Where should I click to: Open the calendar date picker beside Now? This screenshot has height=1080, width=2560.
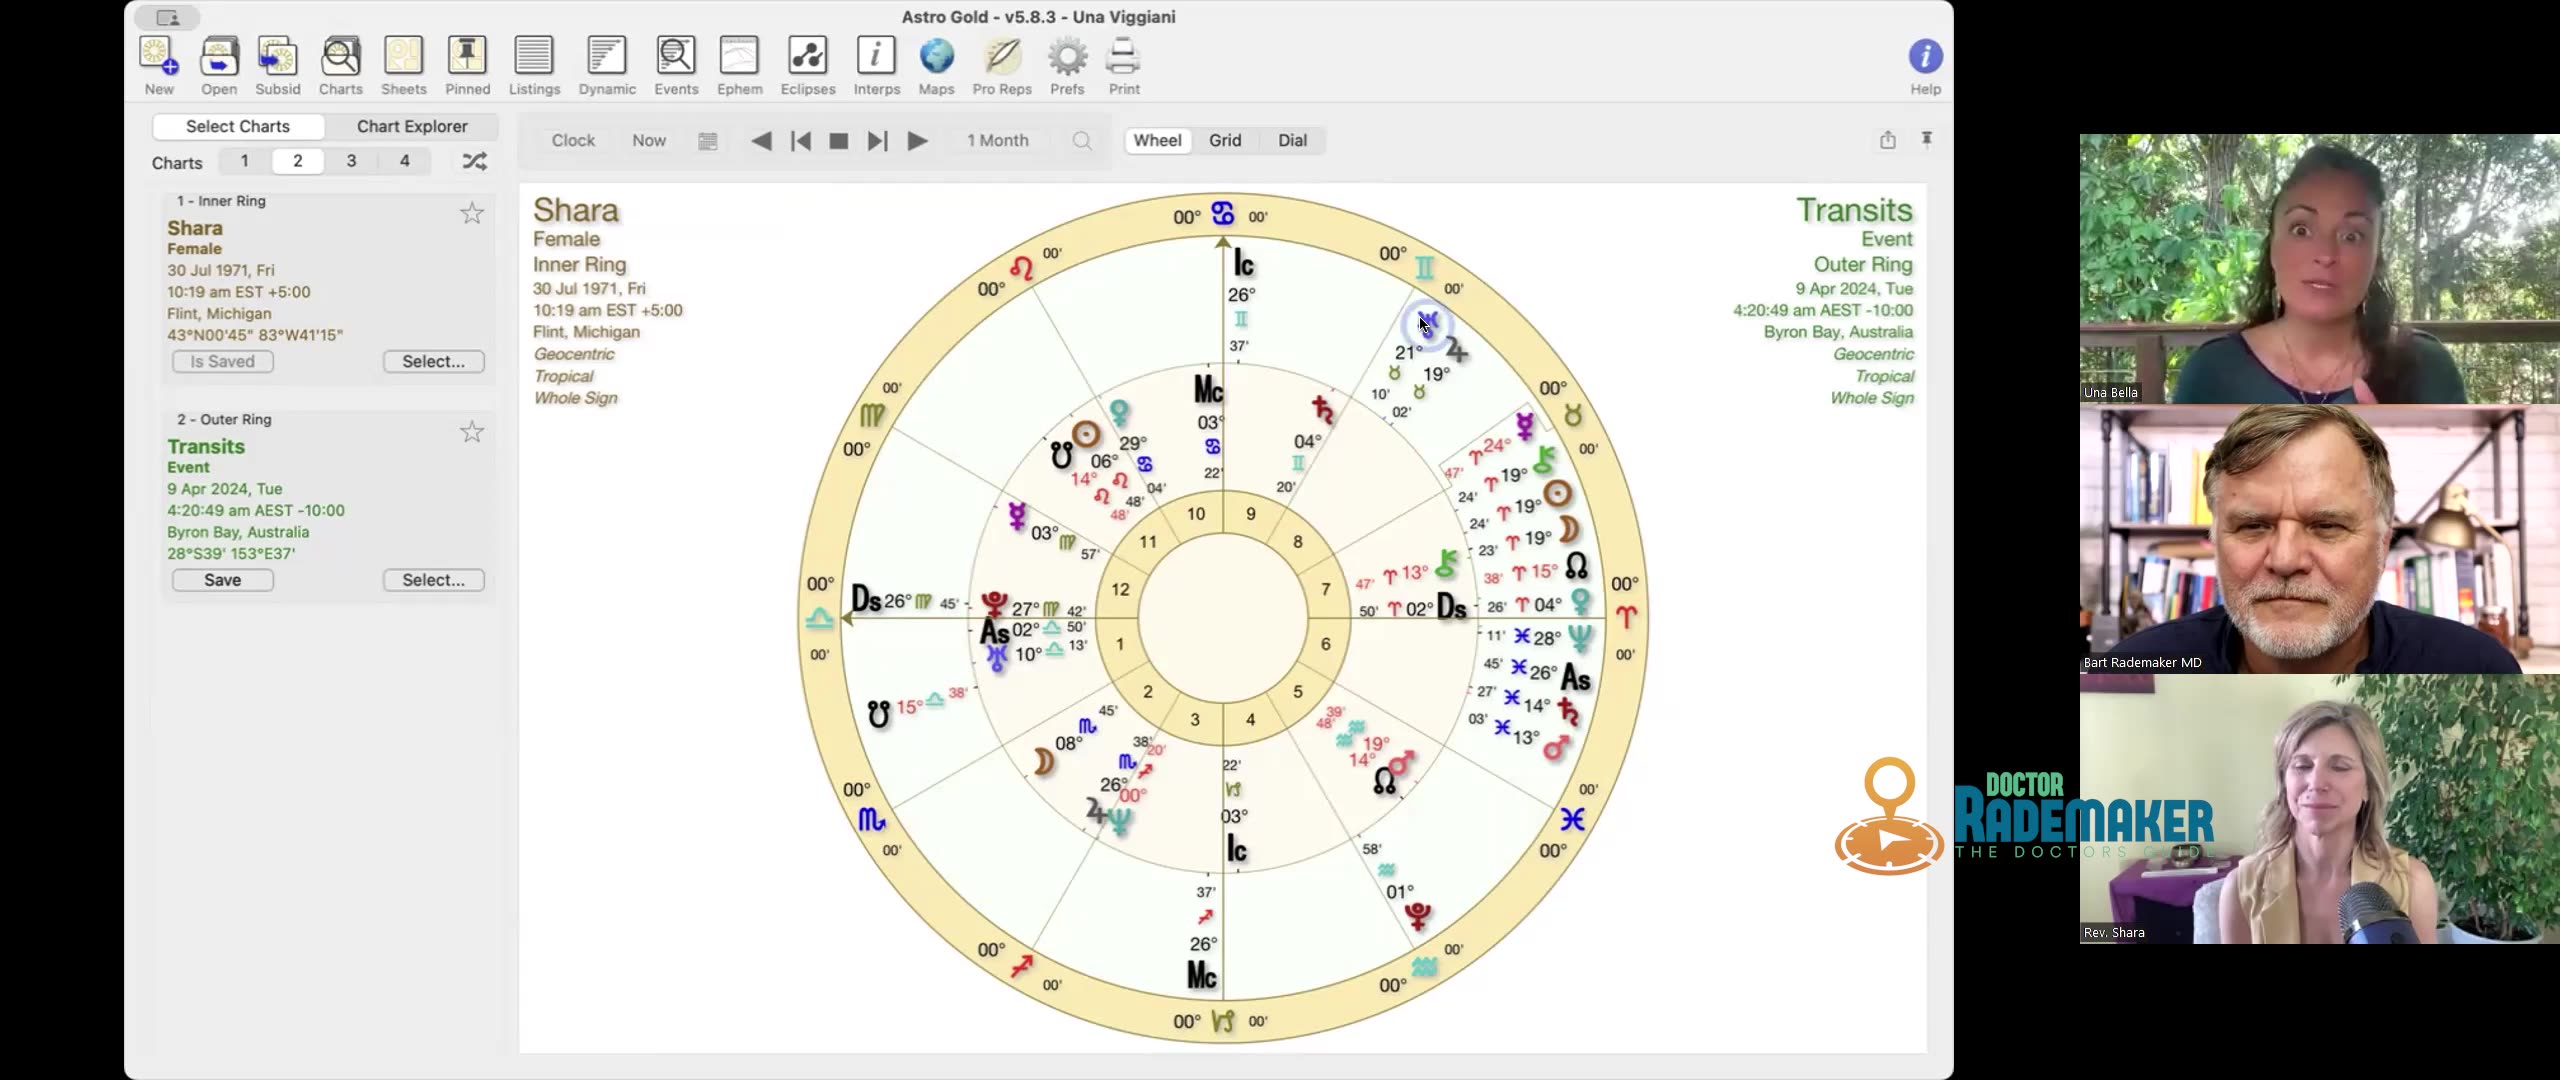[708, 141]
